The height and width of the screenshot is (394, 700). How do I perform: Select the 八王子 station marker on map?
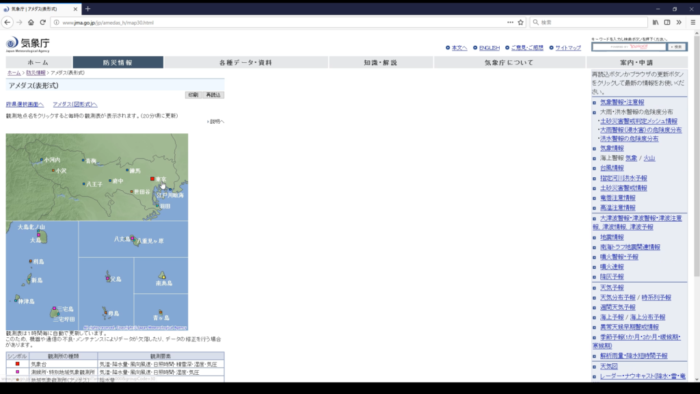[x=84, y=184]
